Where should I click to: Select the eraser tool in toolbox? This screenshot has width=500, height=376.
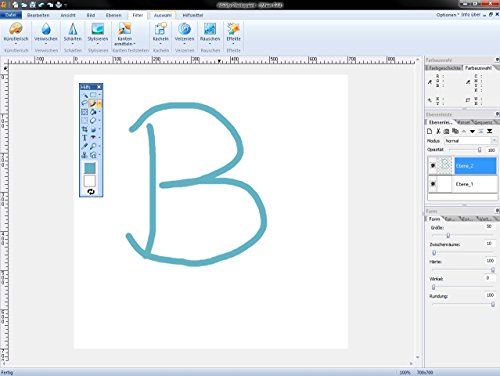pyautogui.click(x=93, y=120)
